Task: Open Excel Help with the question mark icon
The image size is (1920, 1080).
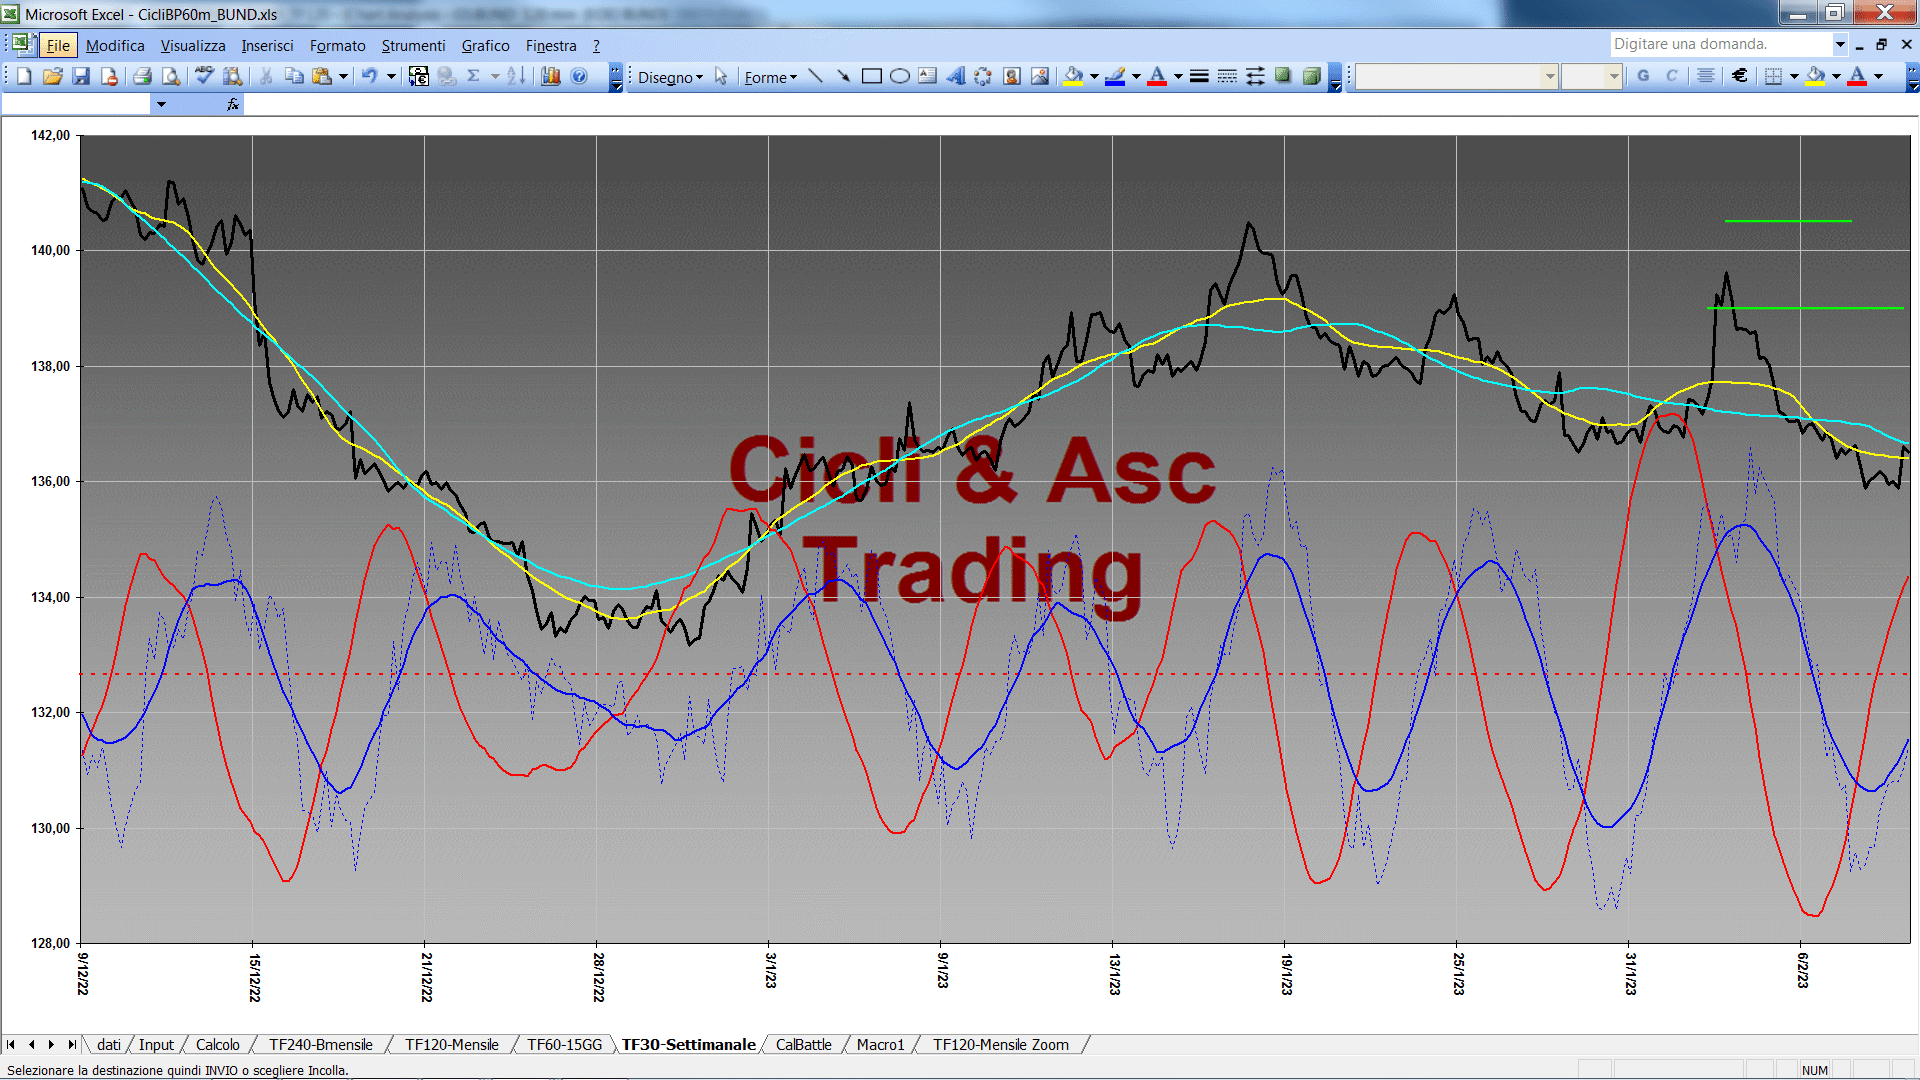Action: (579, 76)
